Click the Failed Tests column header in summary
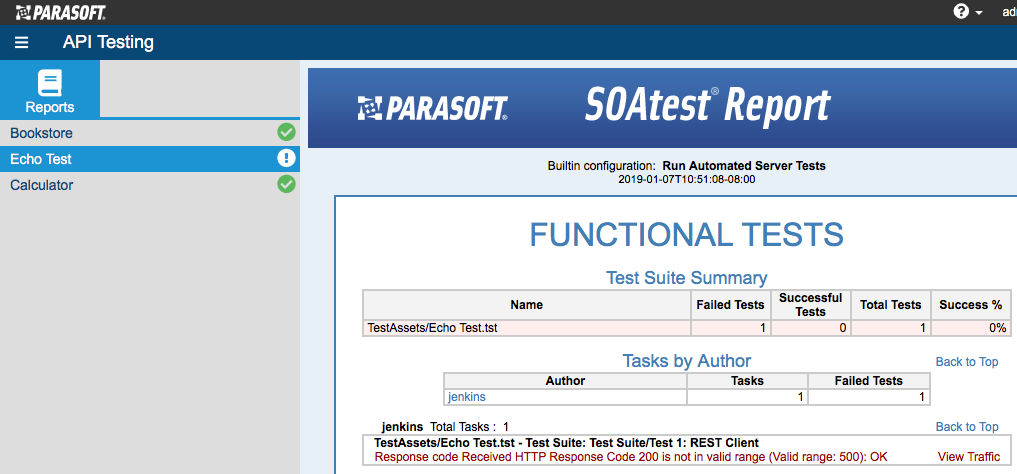 [731, 305]
